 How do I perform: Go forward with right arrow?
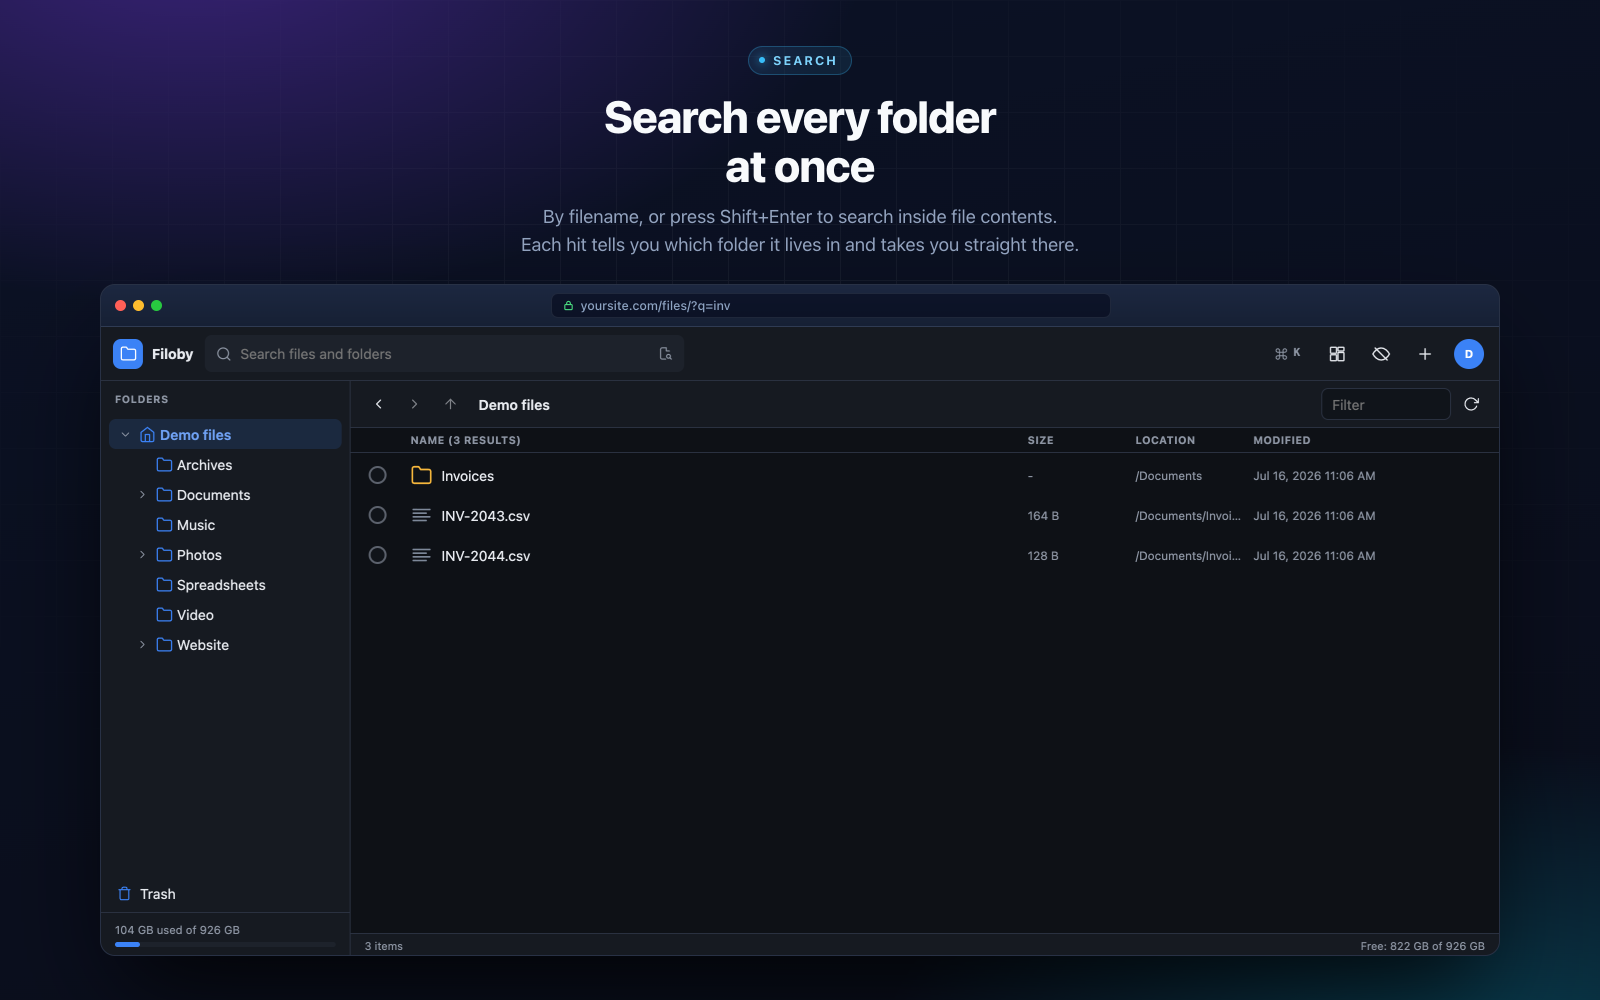click(x=414, y=404)
